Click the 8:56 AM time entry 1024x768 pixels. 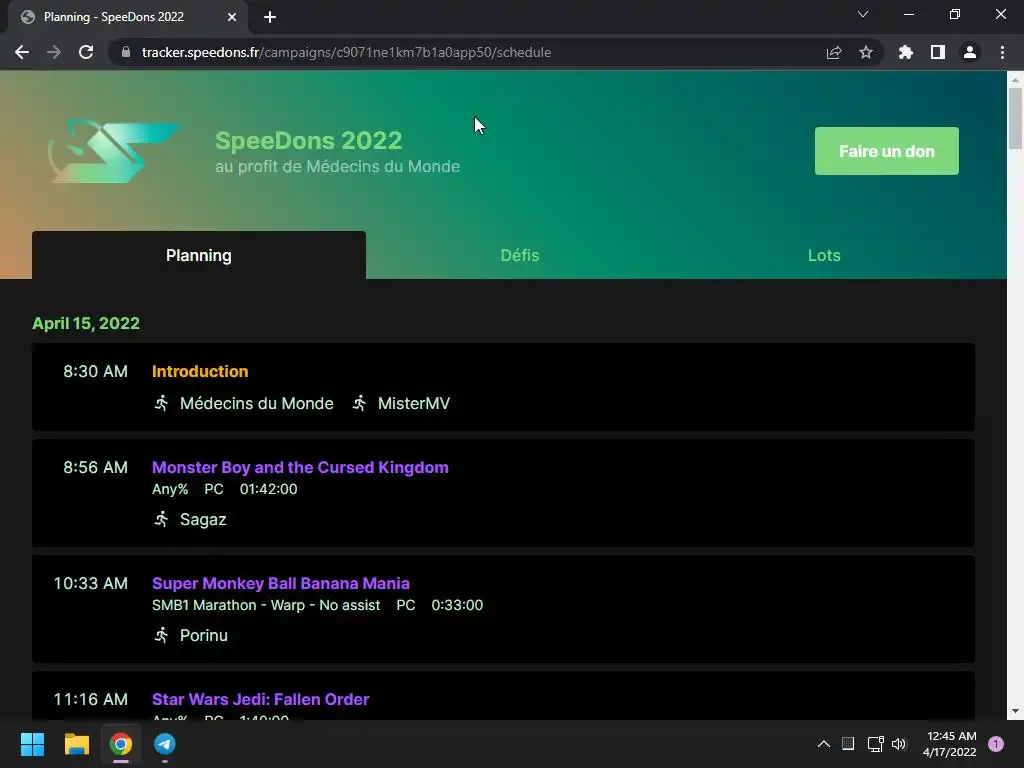95,468
